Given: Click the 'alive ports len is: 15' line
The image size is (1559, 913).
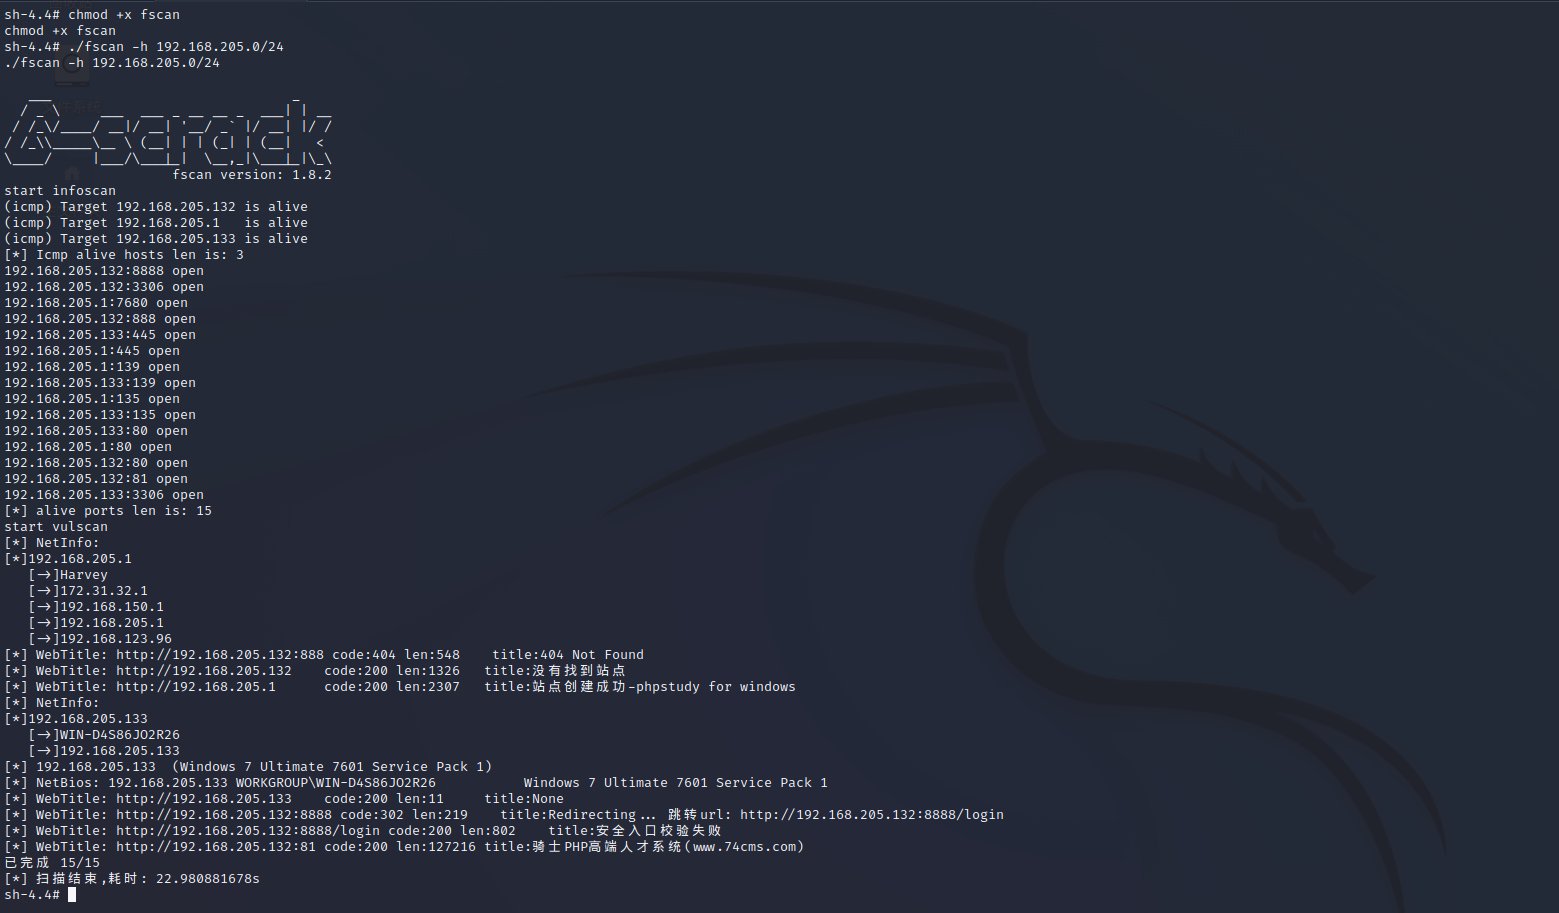Looking at the screenshot, I should [x=124, y=511].
